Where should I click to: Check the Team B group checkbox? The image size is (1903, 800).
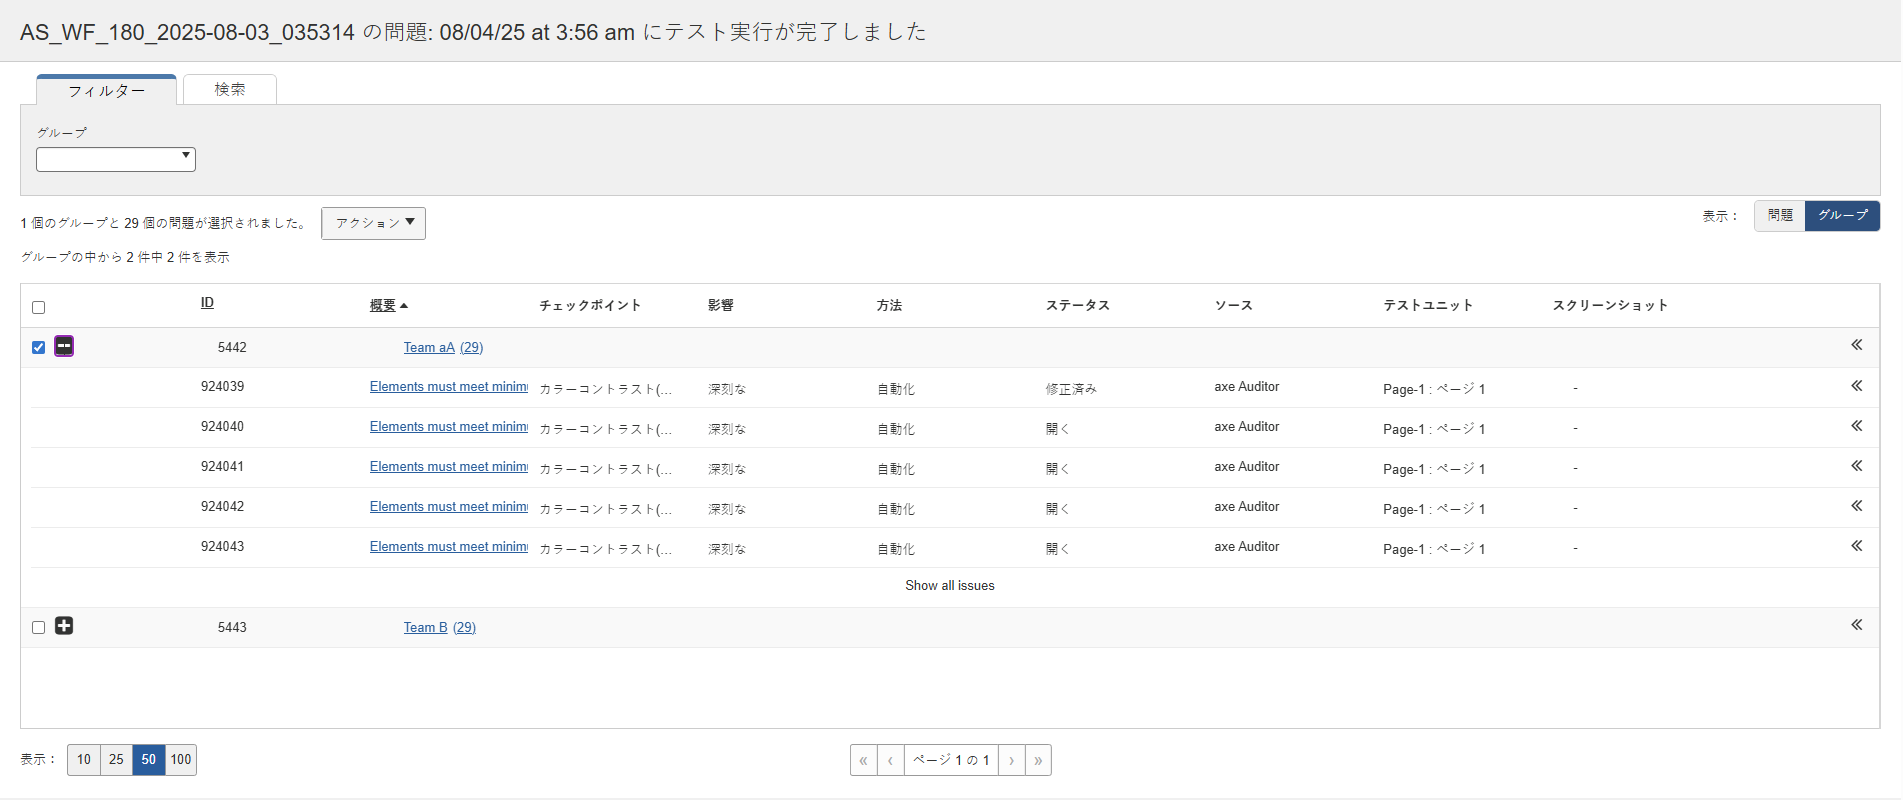tap(39, 627)
